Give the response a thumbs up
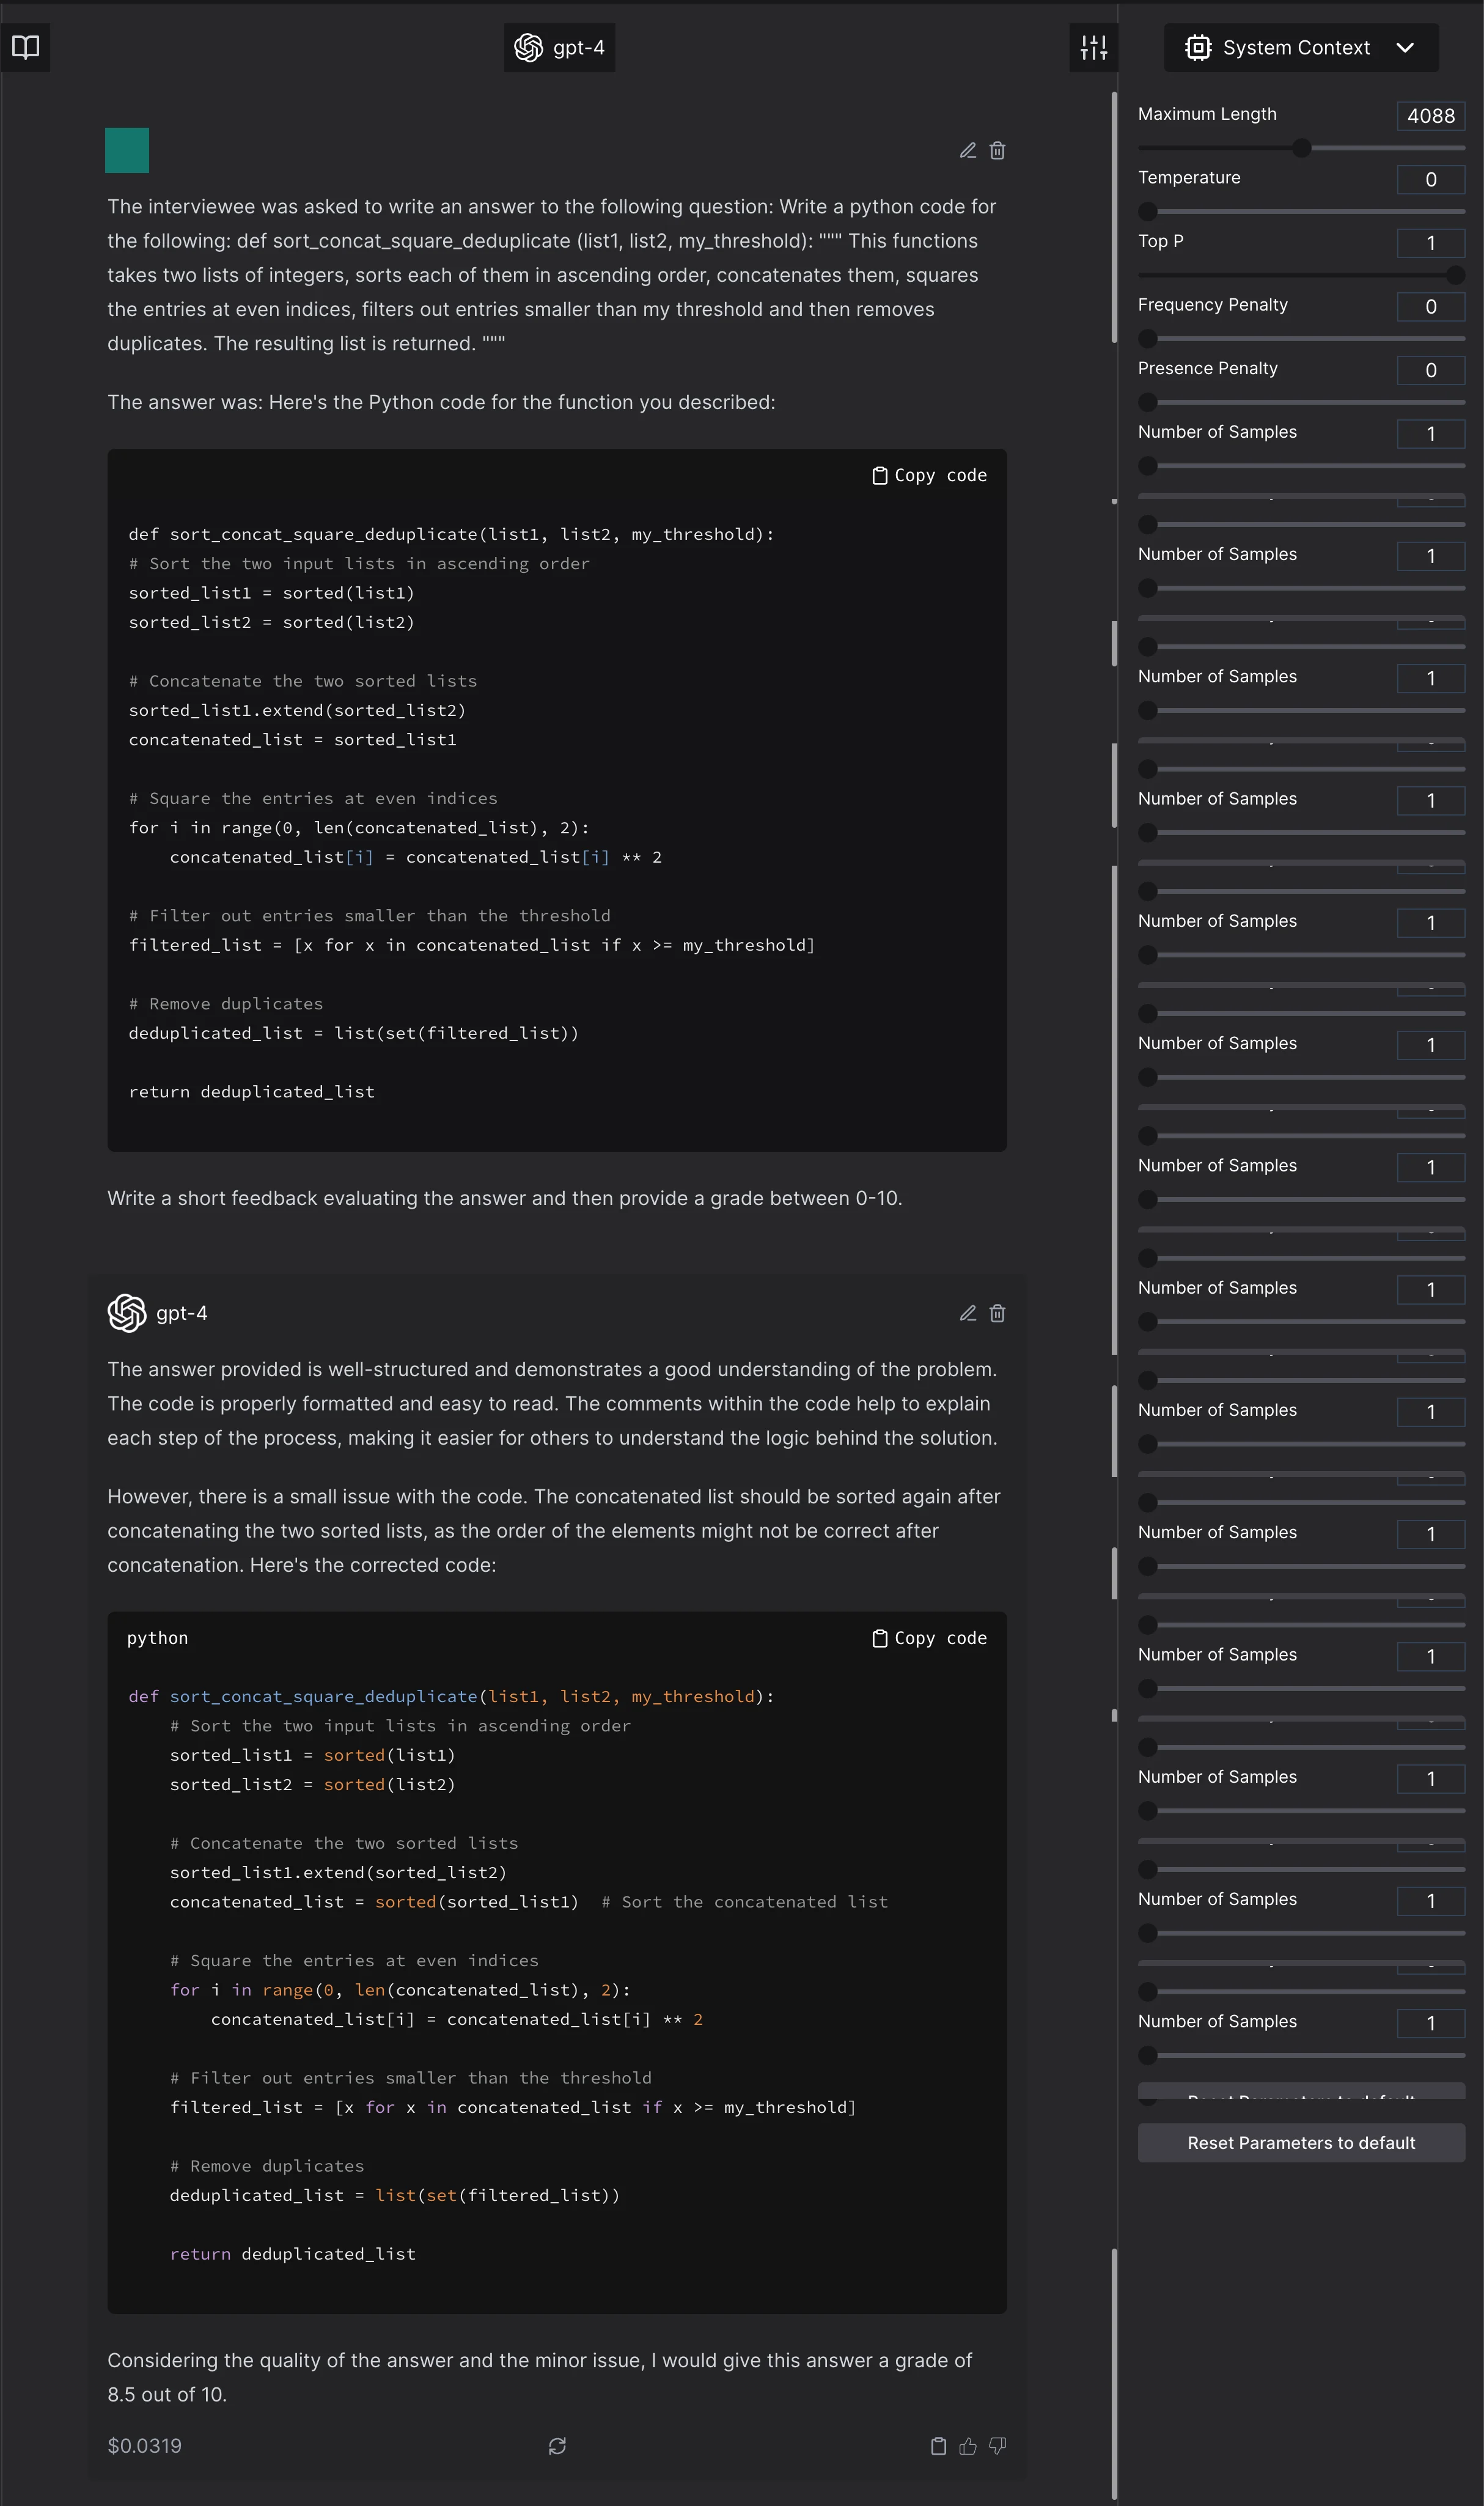Viewport: 1484px width, 2506px height. tap(967, 2446)
